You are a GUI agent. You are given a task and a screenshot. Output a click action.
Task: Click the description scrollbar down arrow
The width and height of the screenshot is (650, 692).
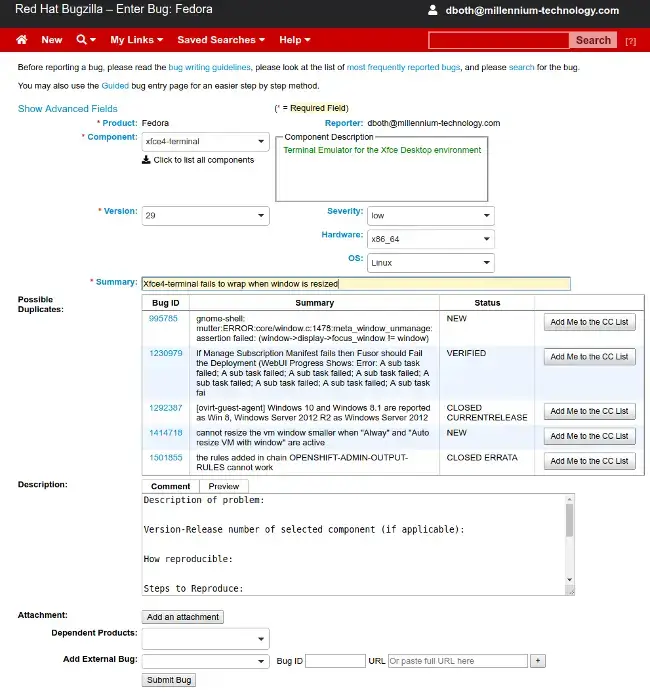[x=569, y=579]
